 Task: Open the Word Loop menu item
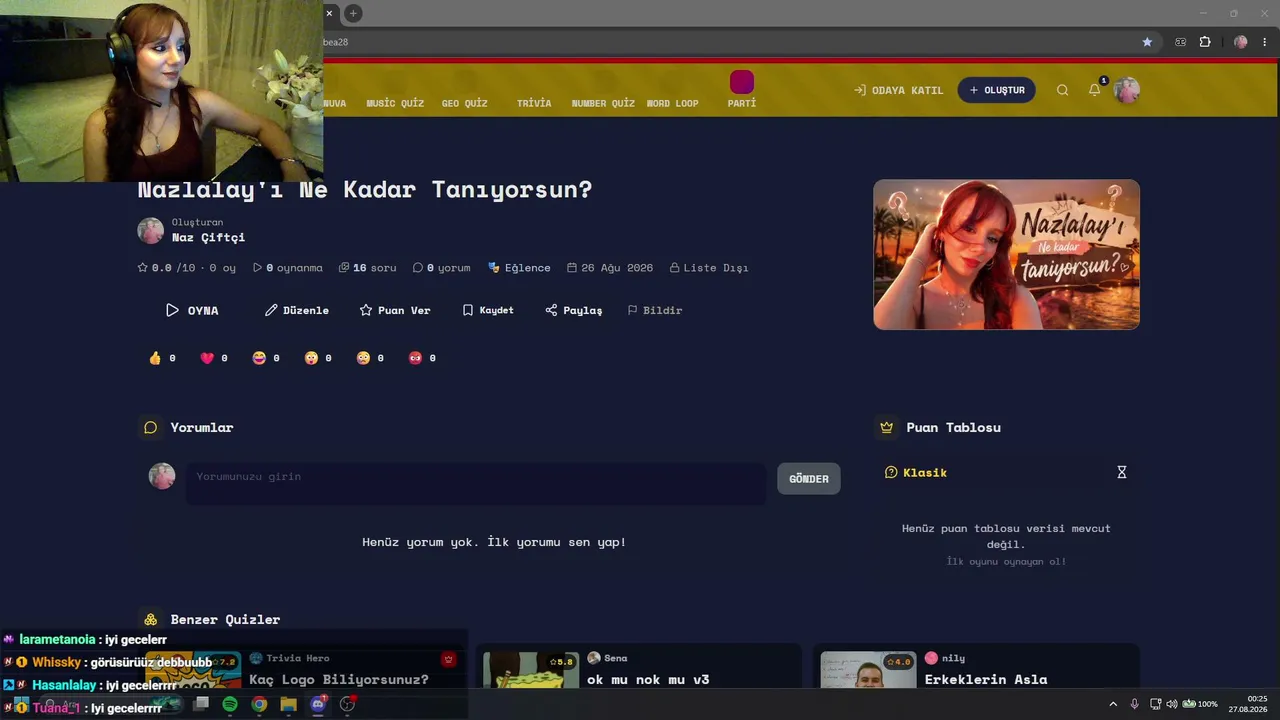(x=673, y=103)
